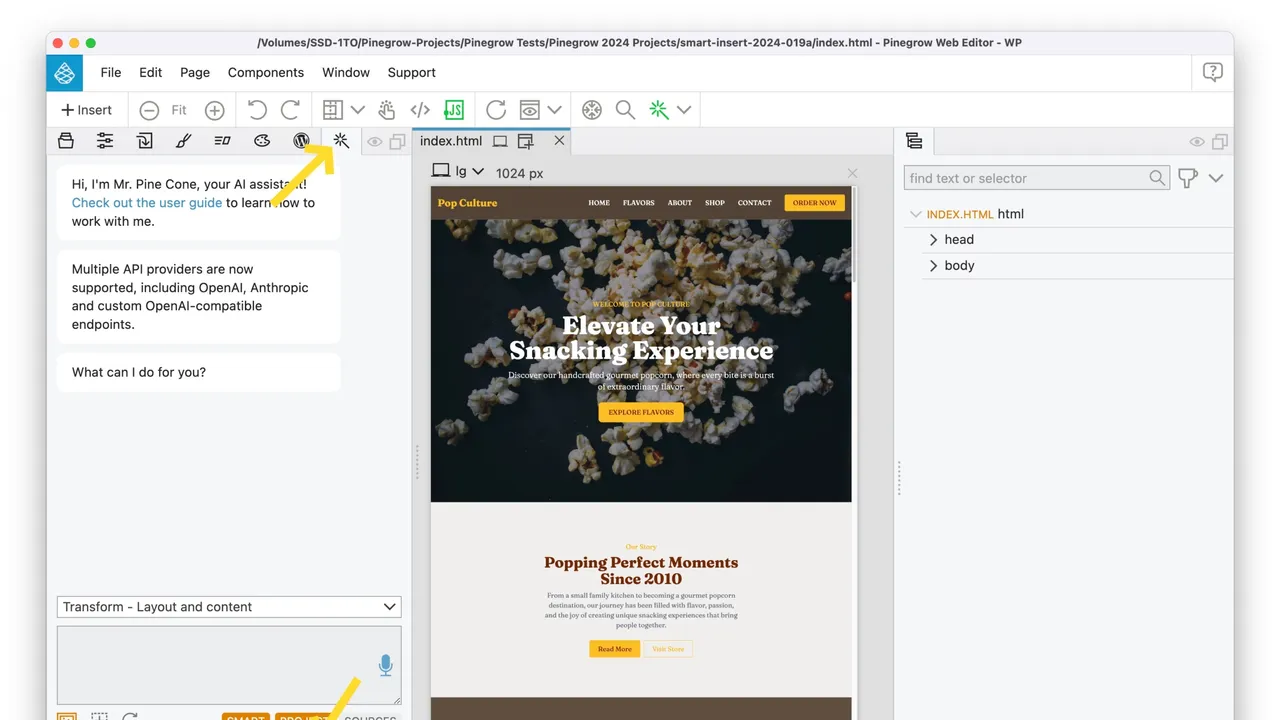Select the index.html page tab

(451, 141)
